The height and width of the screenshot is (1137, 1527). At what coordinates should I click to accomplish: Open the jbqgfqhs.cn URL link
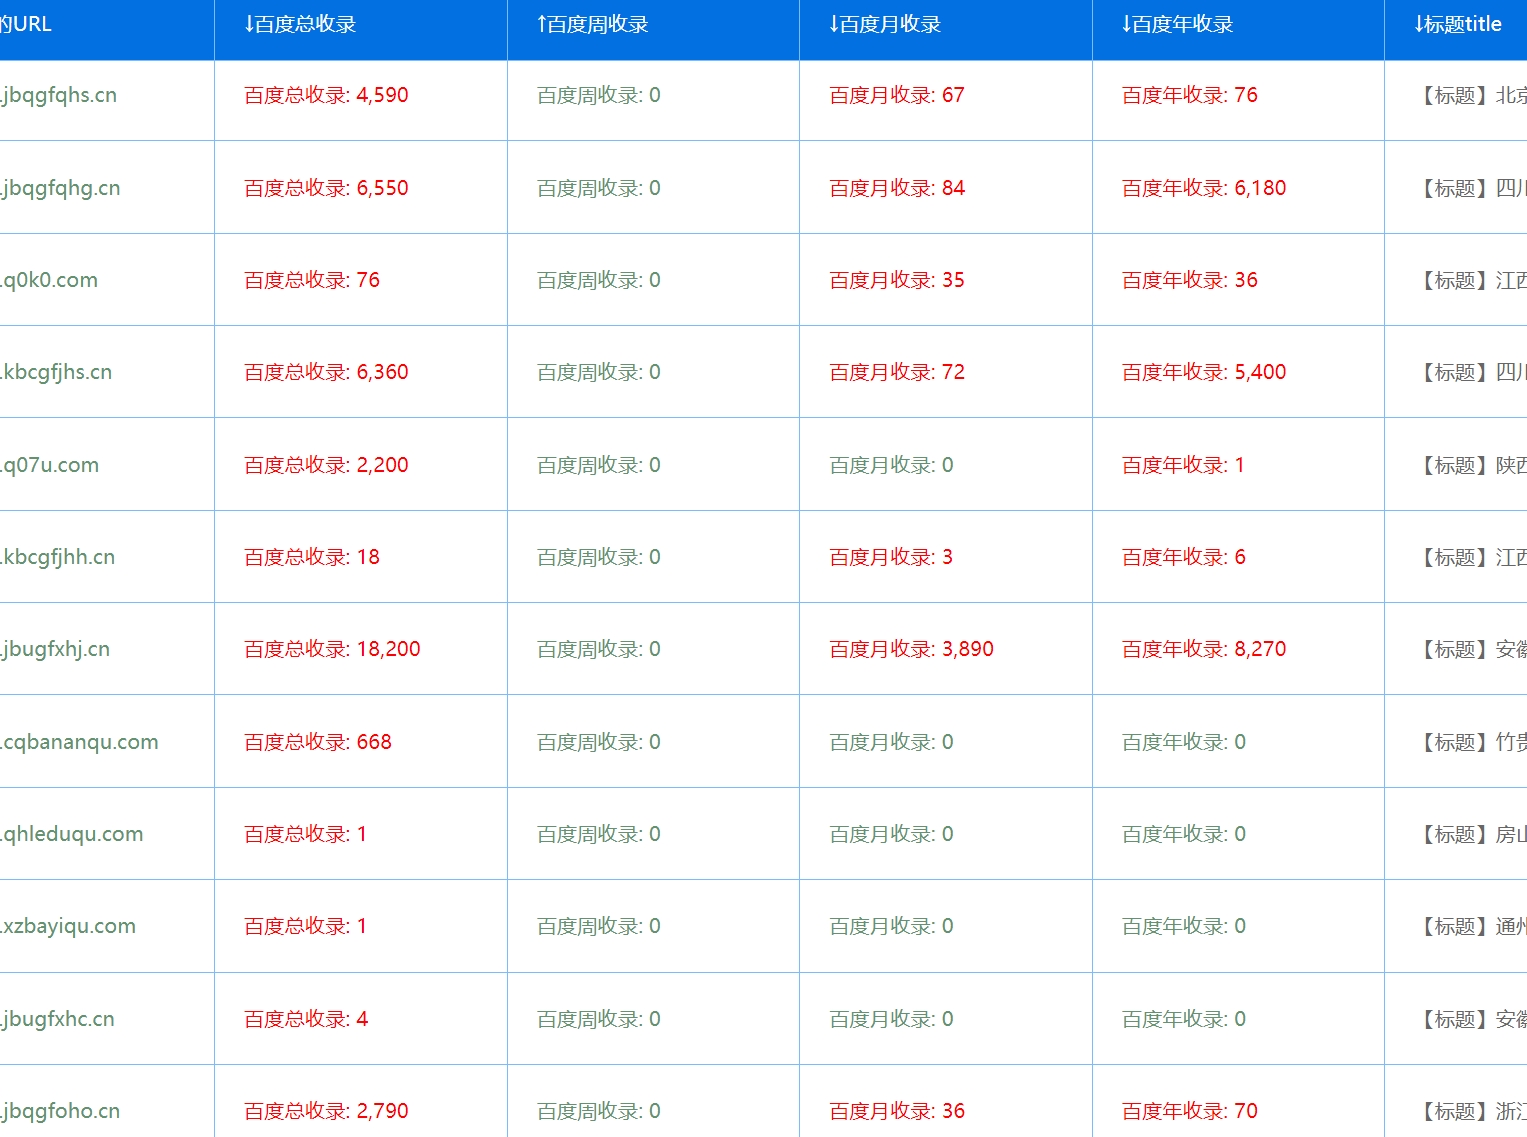[x=59, y=95]
